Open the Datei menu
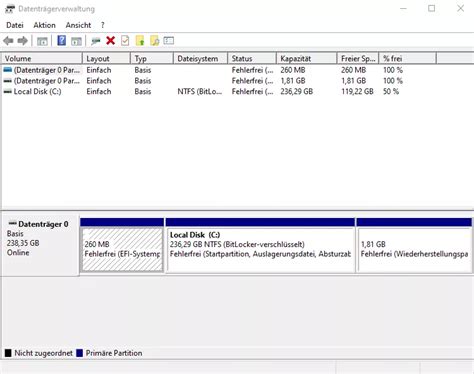The height and width of the screenshot is (374, 474). 15,25
